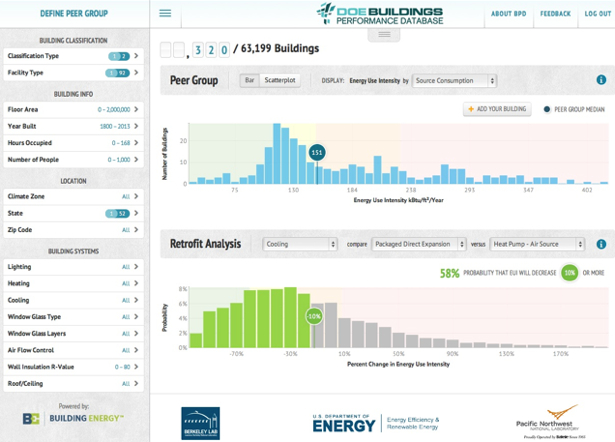Switch chart to Bar view
The width and height of the screenshot is (615, 442).
coord(249,80)
